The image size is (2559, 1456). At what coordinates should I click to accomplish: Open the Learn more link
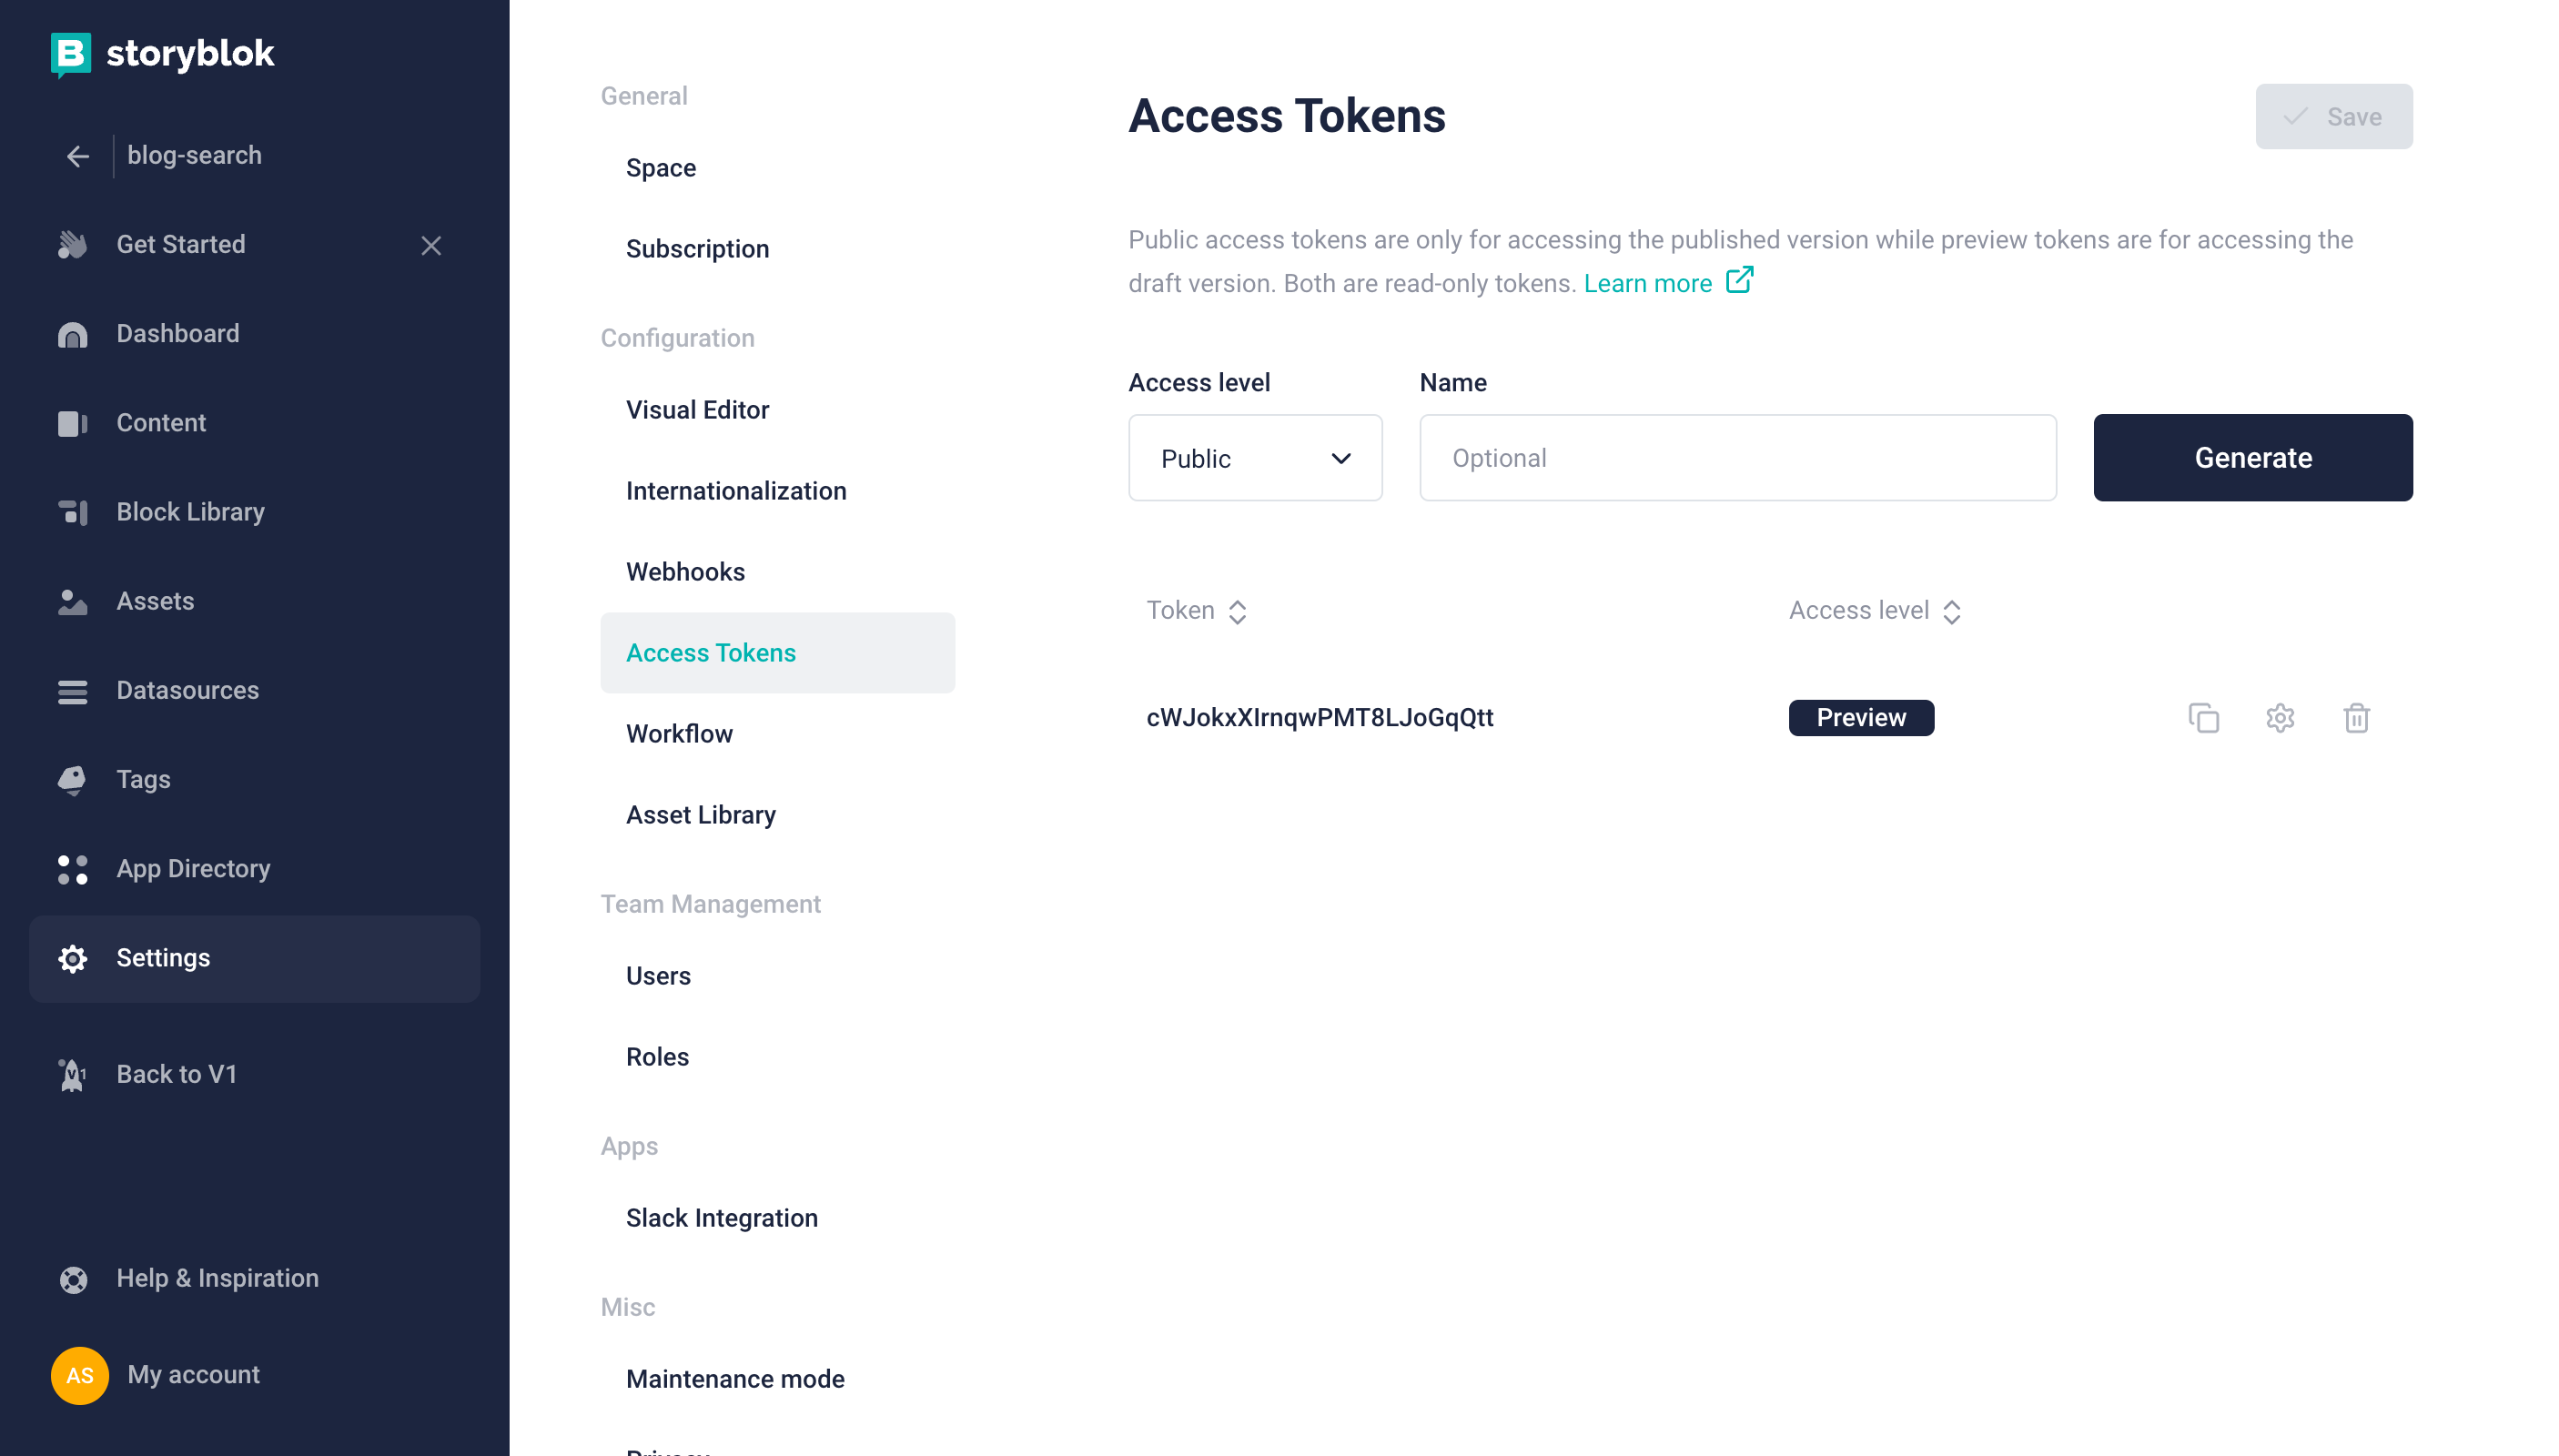coord(1648,284)
